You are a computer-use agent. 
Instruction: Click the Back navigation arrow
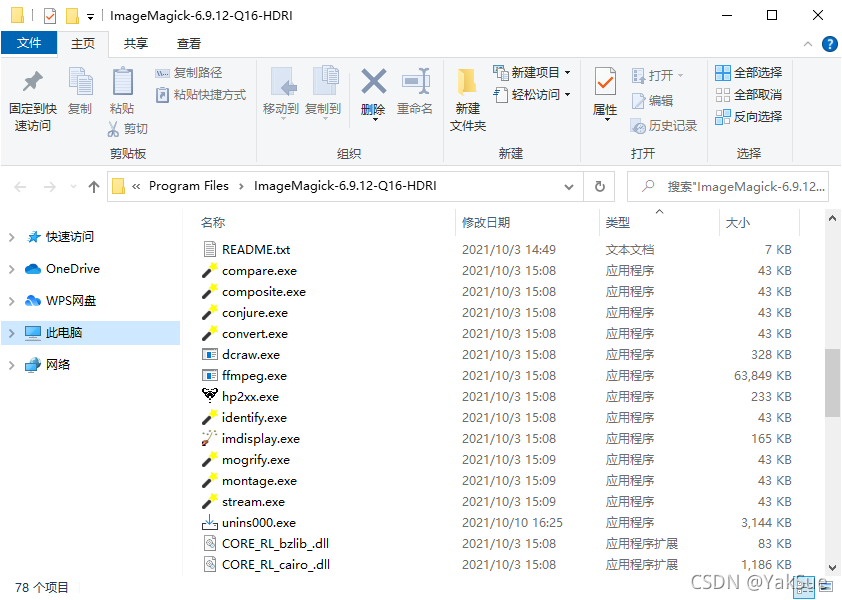coord(20,187)
